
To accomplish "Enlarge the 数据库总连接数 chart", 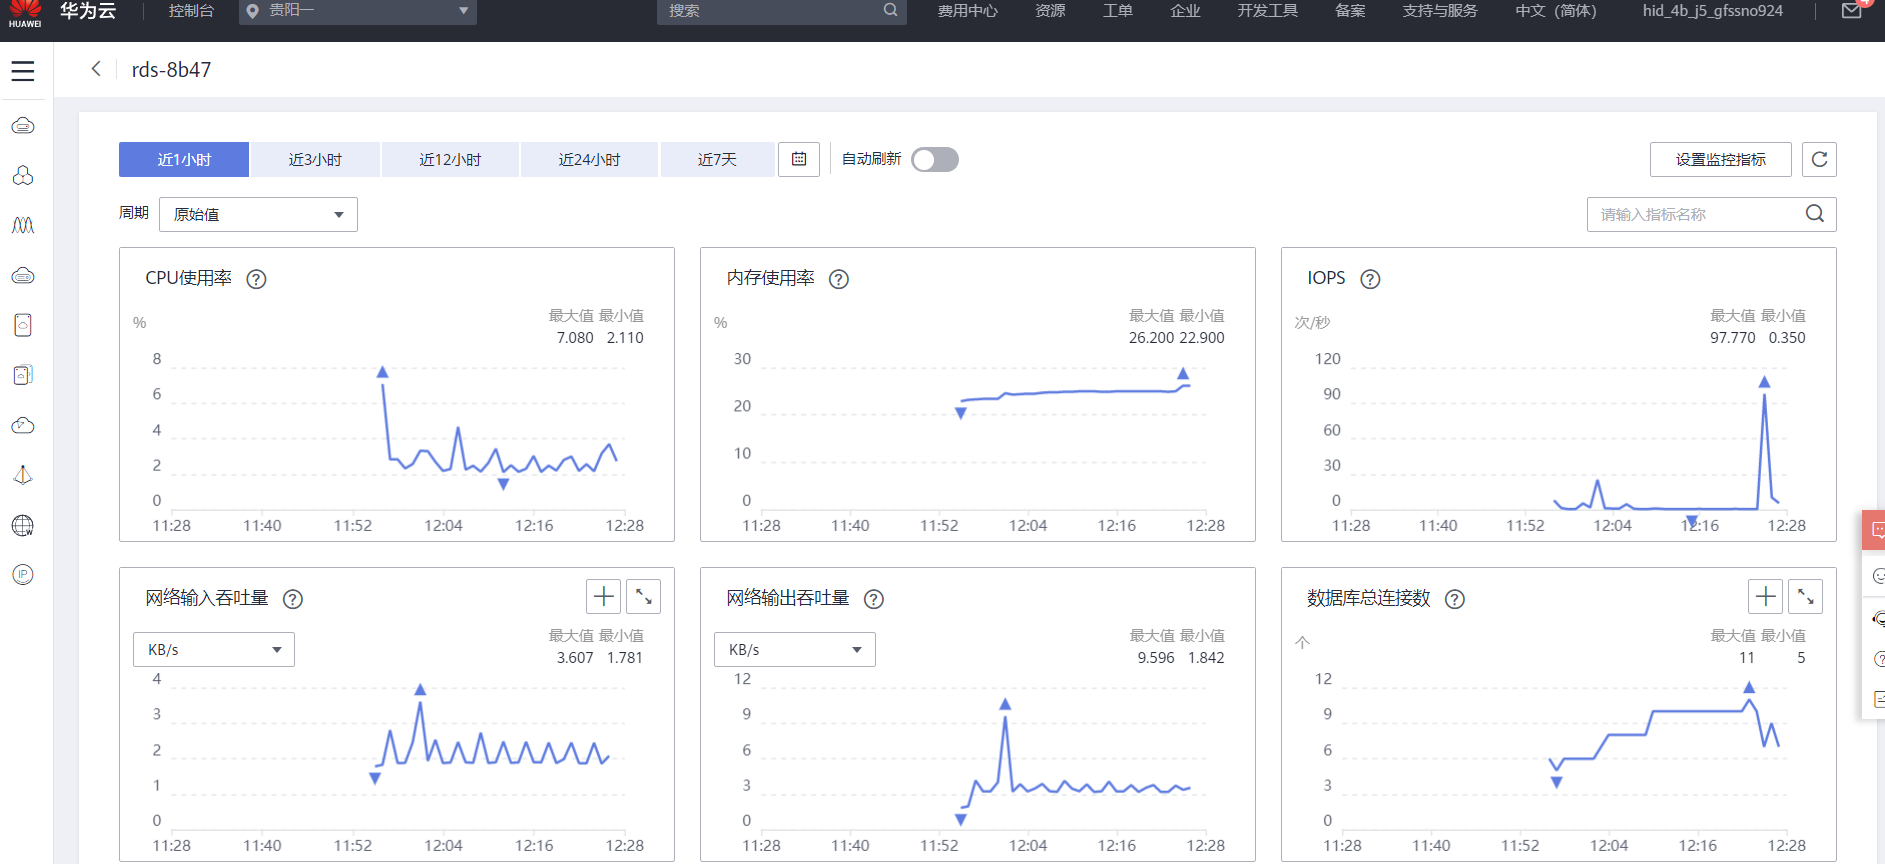I will tap(1806, 597).
